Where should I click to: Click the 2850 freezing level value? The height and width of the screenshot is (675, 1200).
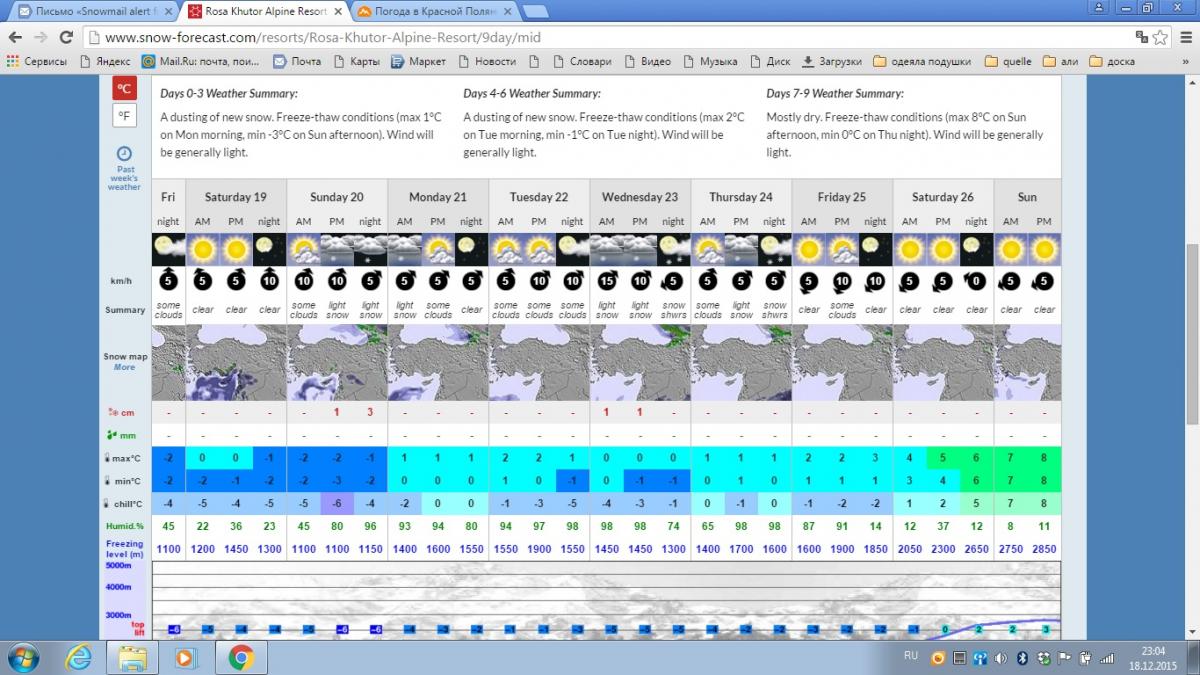click(x=1044, y=549)
